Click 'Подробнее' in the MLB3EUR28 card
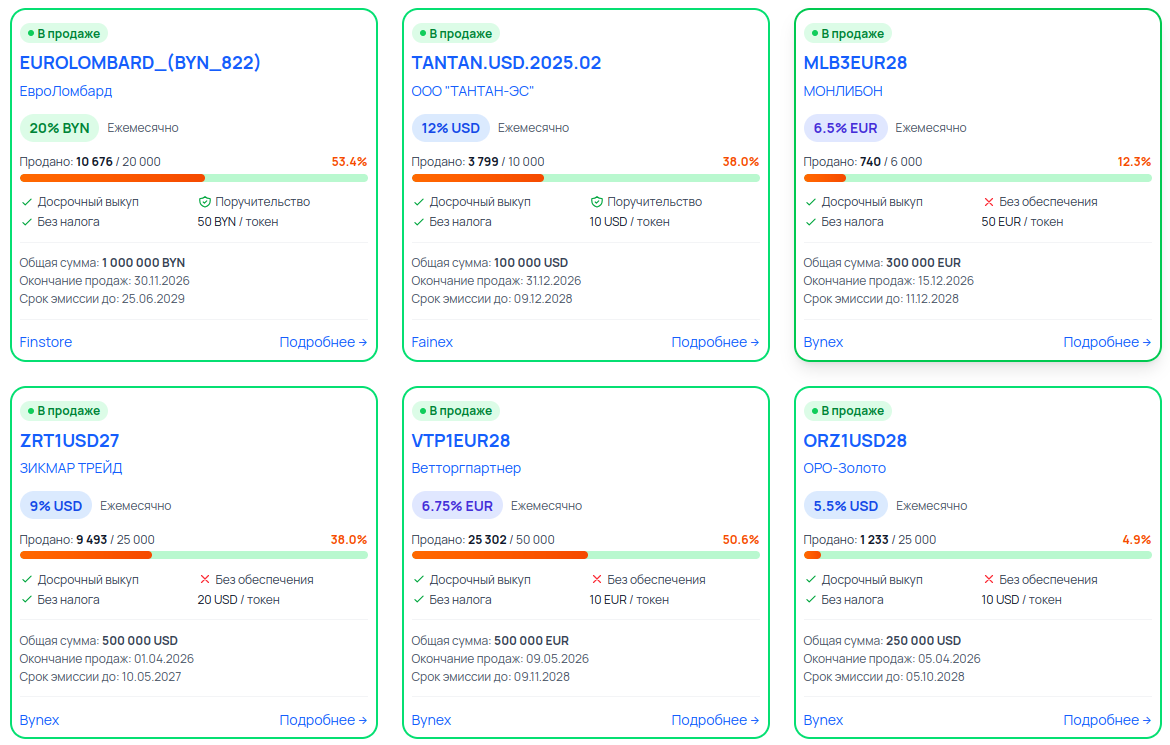This screenshot has width=1170, height=745. pos(1107,342)
